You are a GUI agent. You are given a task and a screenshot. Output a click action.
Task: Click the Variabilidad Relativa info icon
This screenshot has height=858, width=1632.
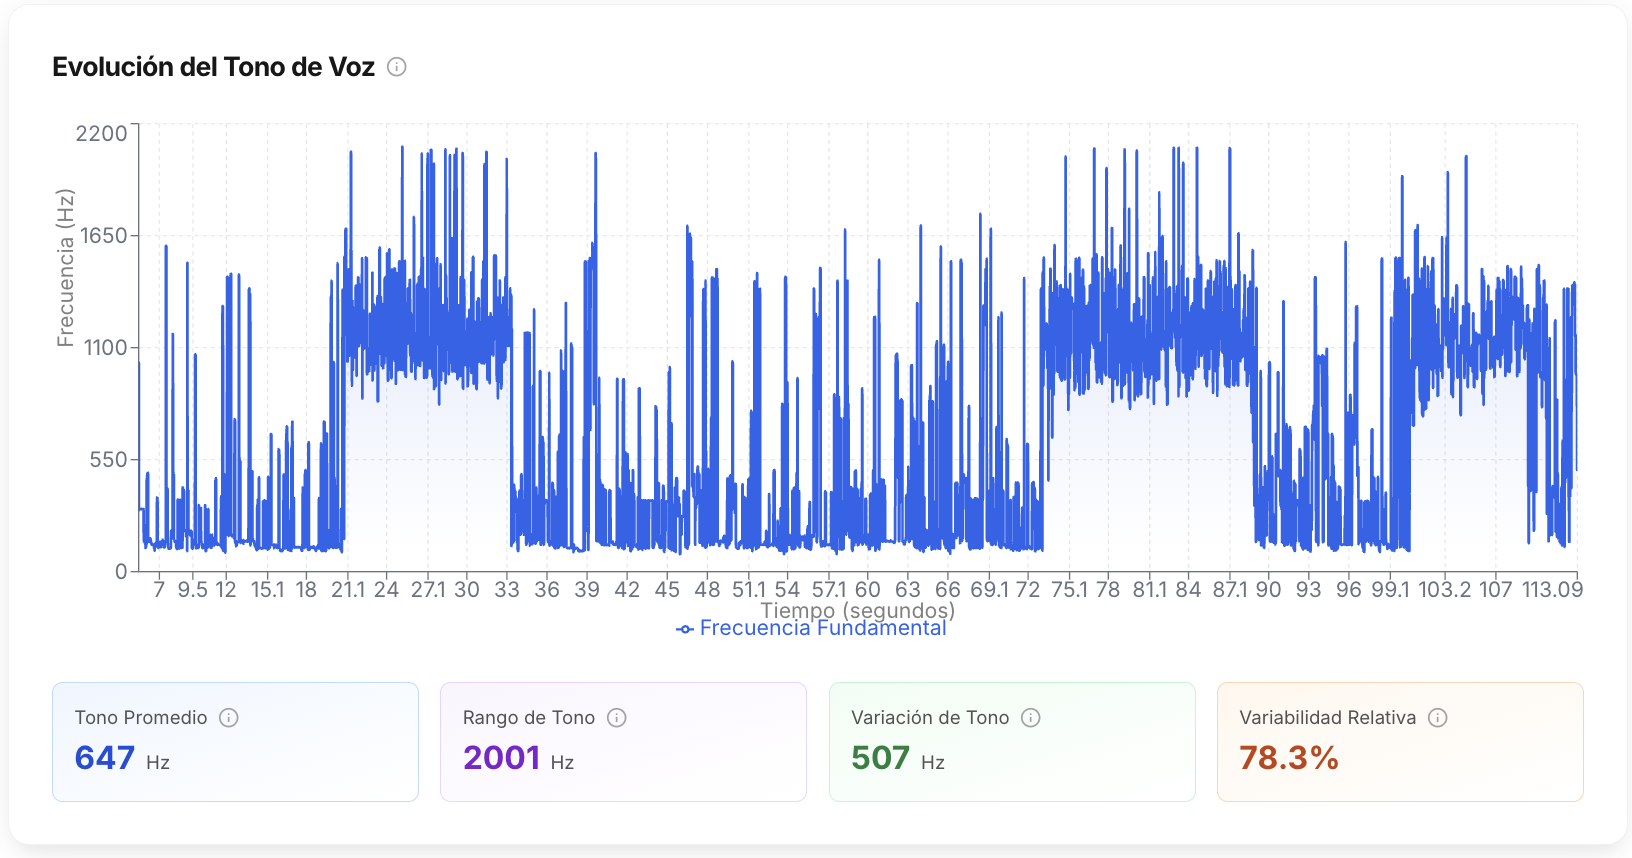[x=1438, y=717]
